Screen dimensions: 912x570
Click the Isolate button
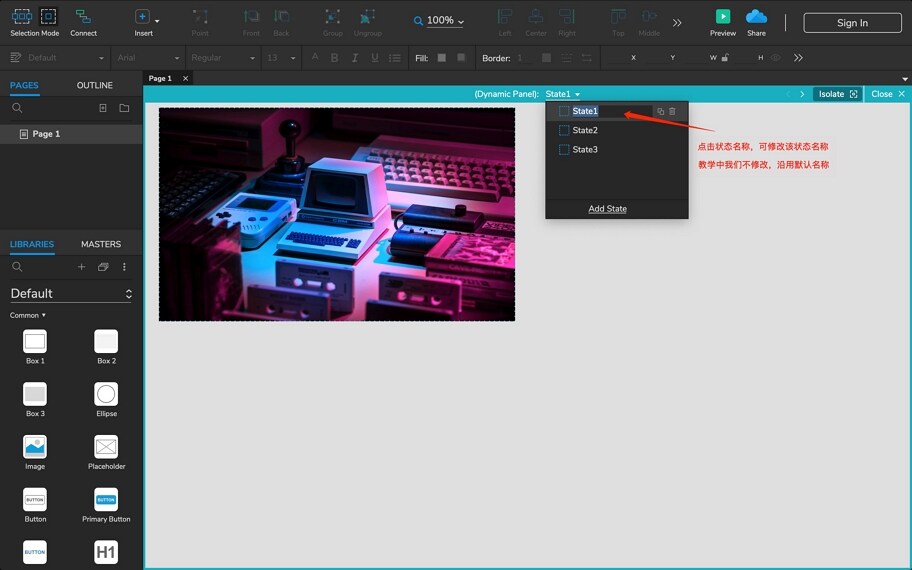(838, 94)
